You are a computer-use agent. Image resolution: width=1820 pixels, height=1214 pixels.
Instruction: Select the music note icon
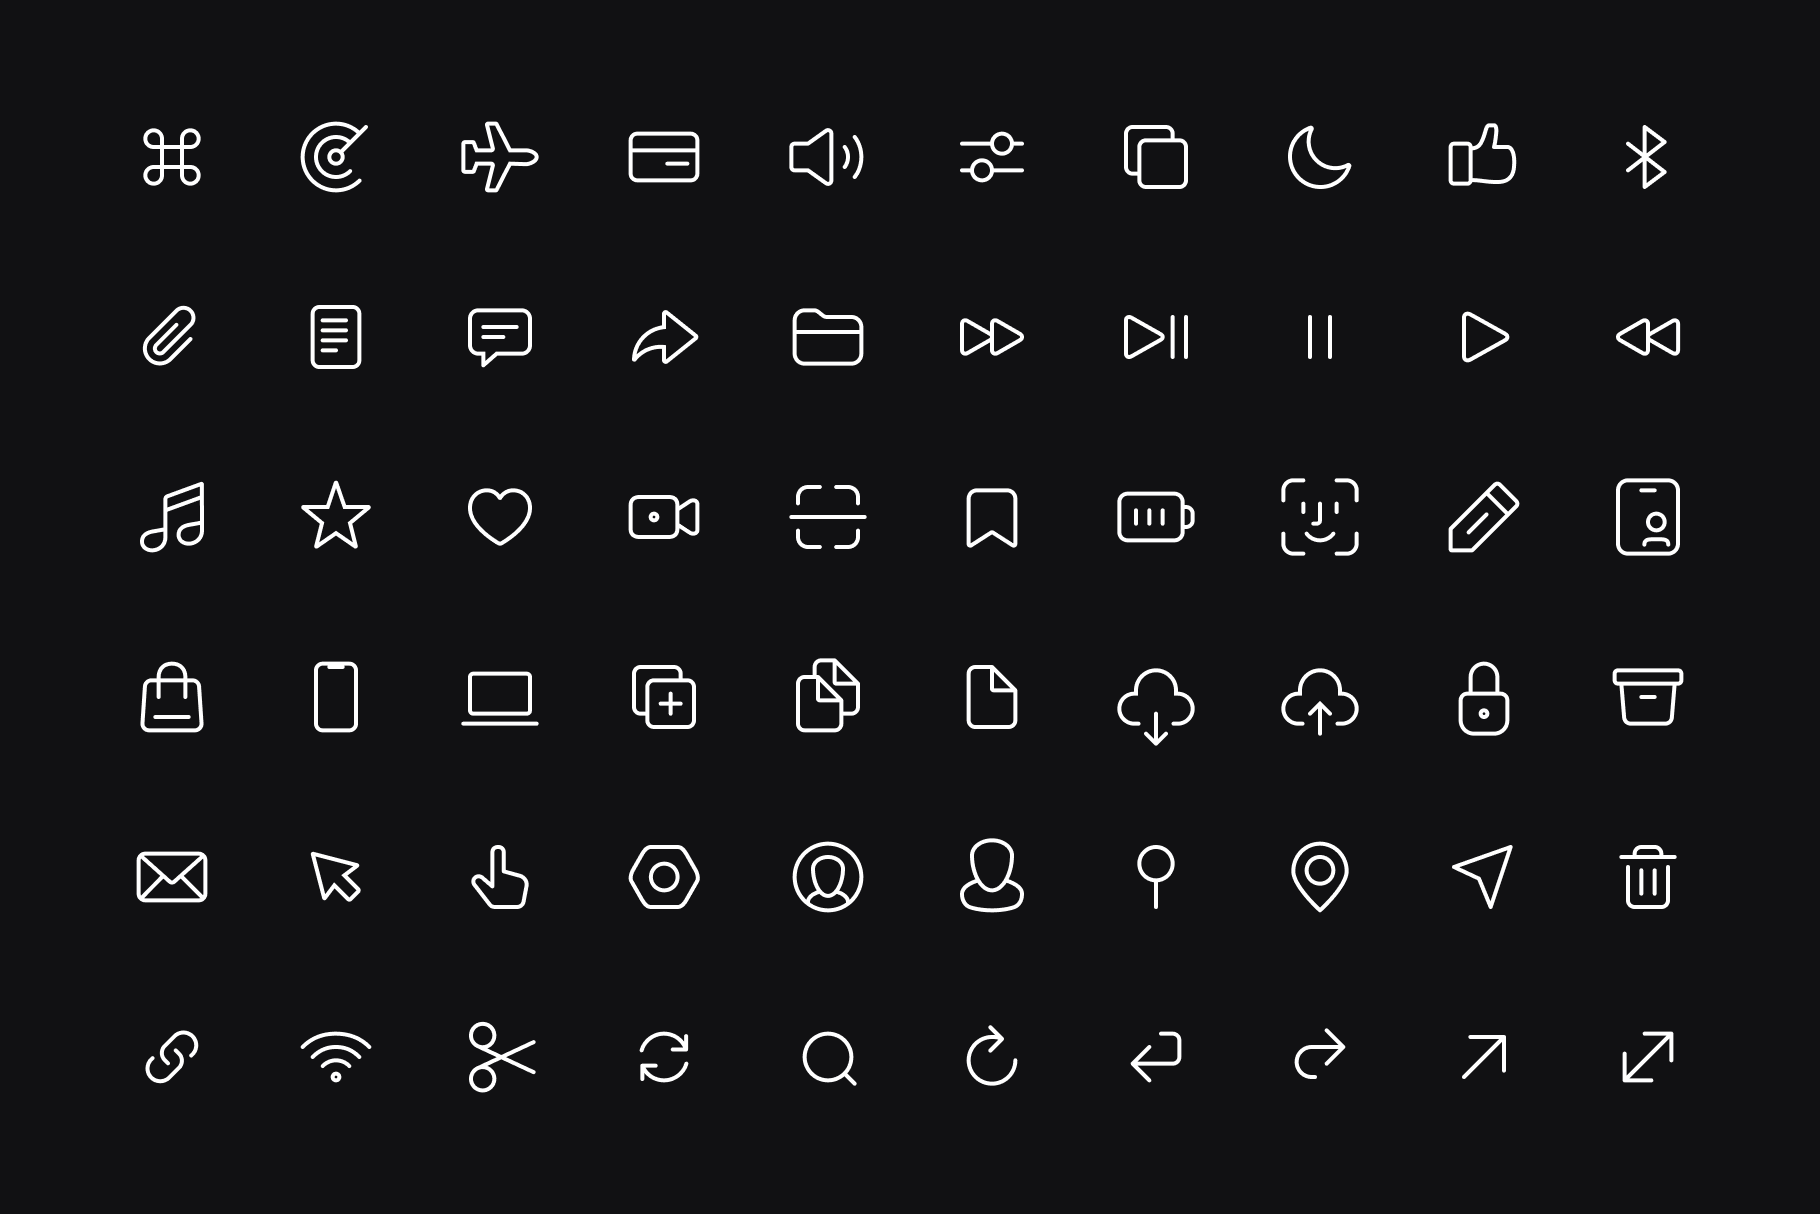(172, 517)
